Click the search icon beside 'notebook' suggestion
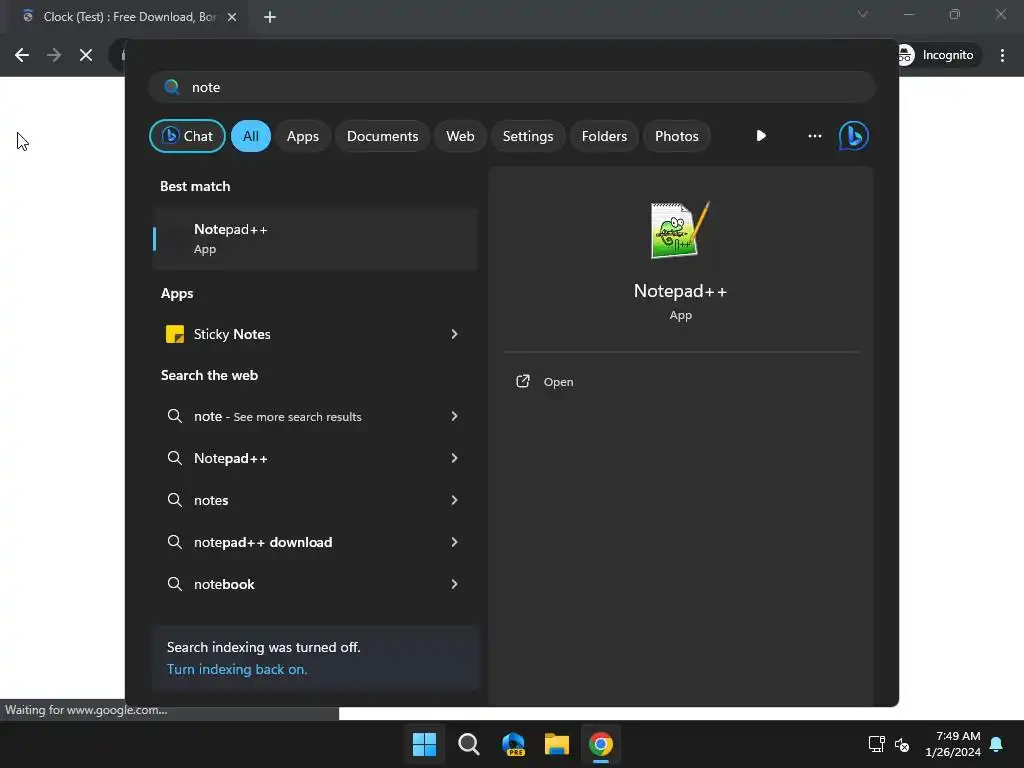 coord(174,584)
